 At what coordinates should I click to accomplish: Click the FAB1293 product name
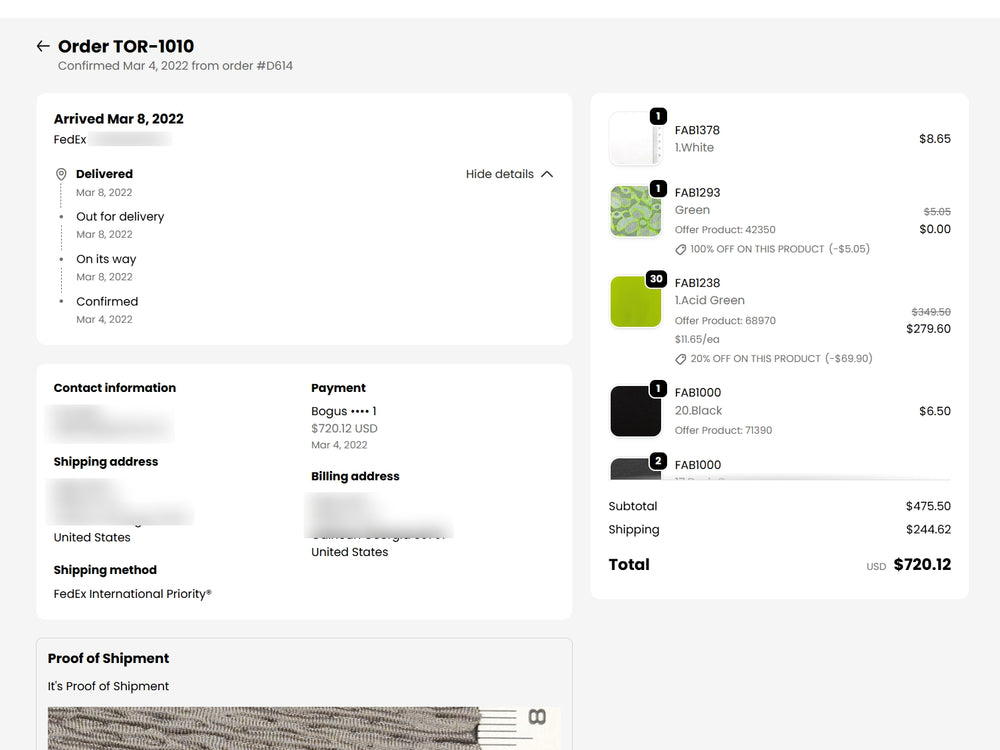tap(697, 193)
